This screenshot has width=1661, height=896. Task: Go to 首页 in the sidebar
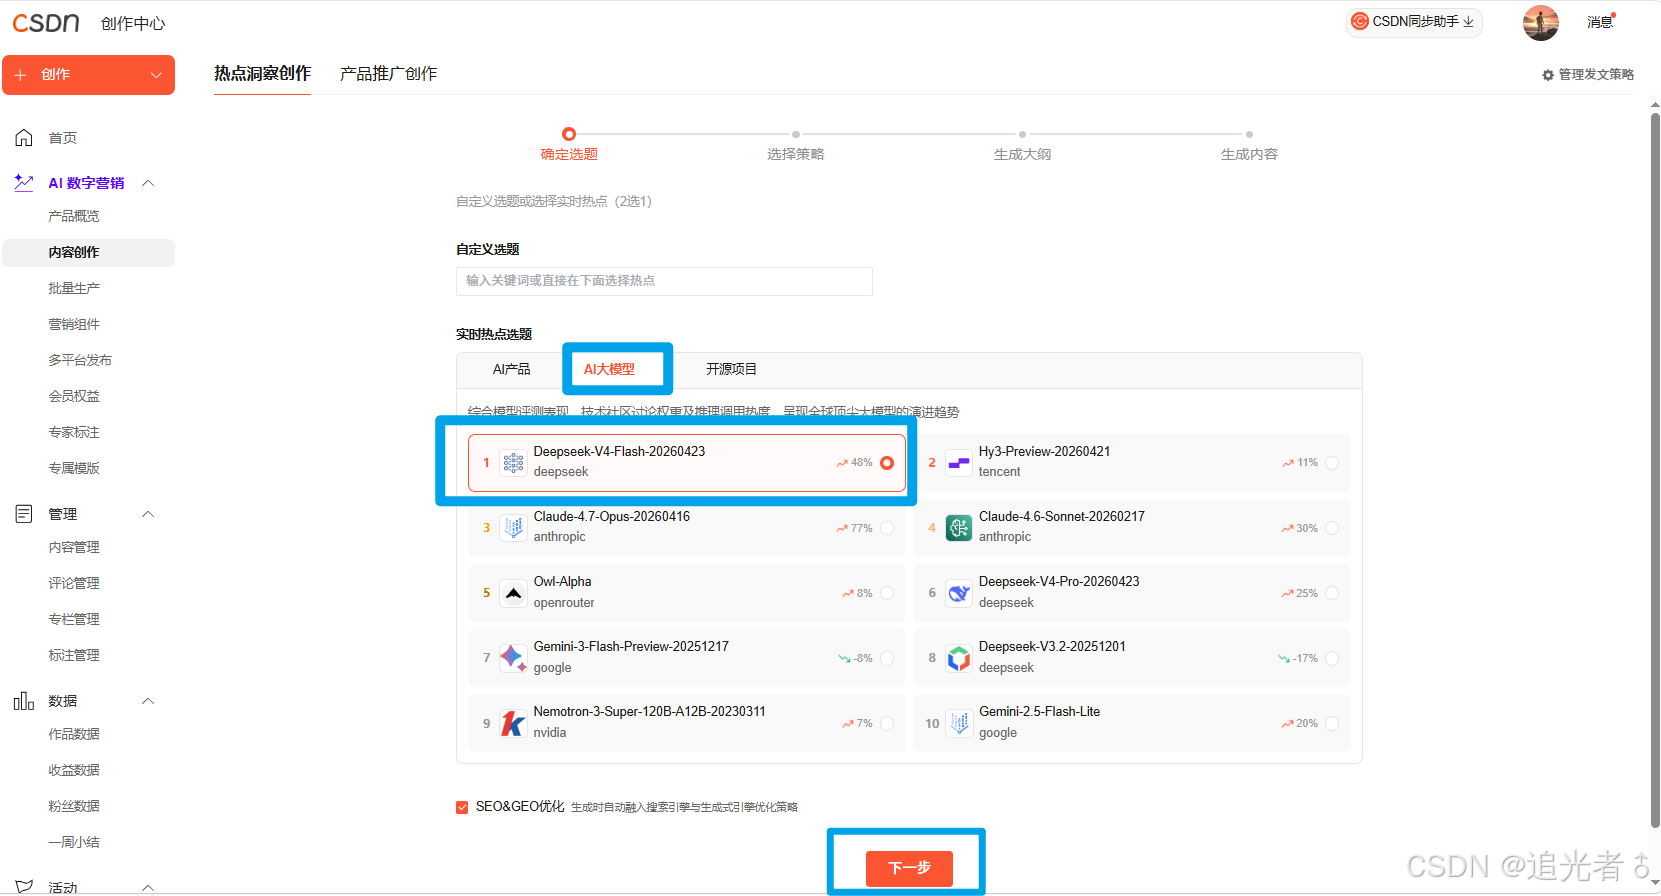tap(63, 138)
